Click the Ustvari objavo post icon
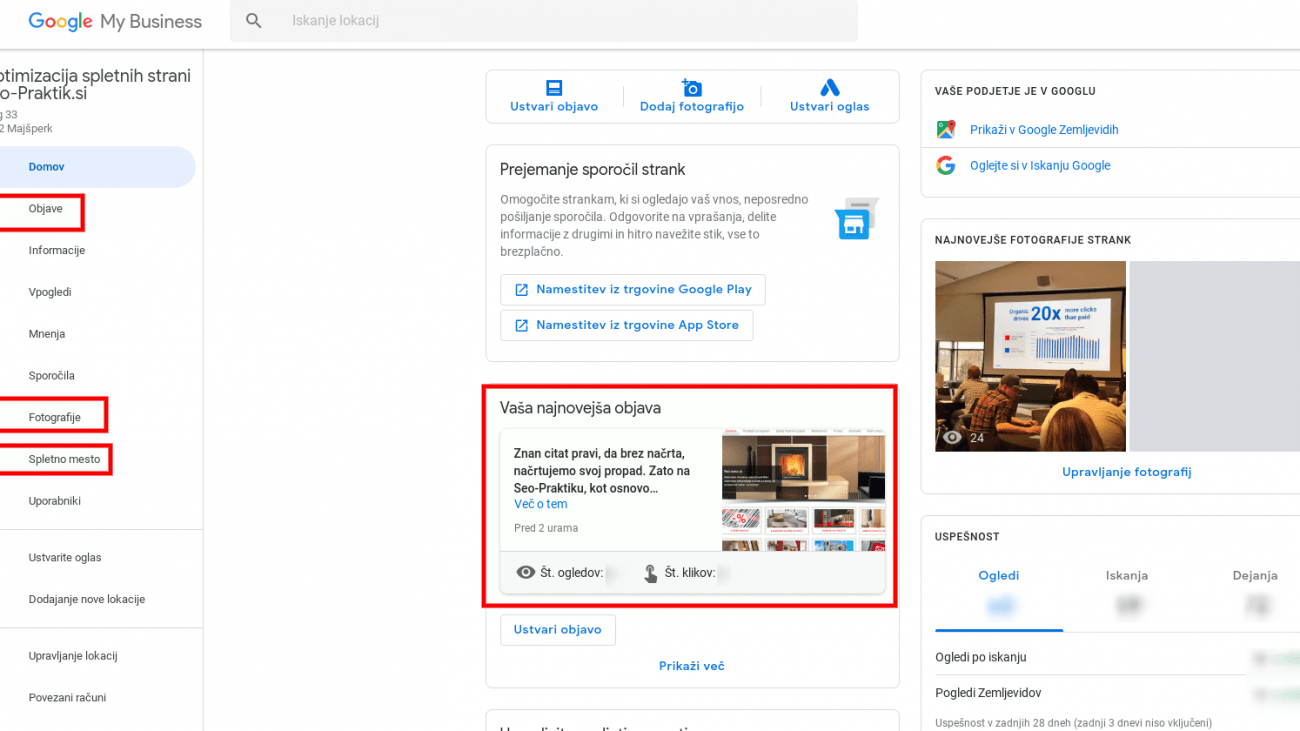 click(554, 88)
